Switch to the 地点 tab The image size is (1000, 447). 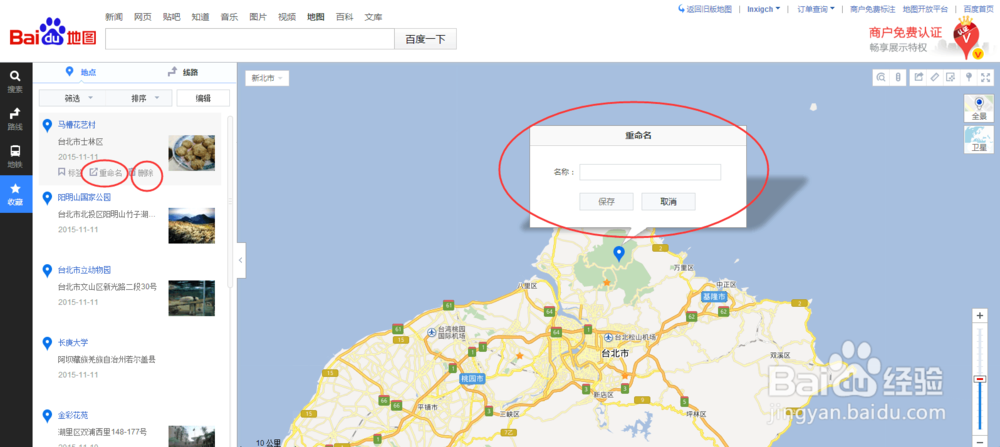[x=81, y=73]
